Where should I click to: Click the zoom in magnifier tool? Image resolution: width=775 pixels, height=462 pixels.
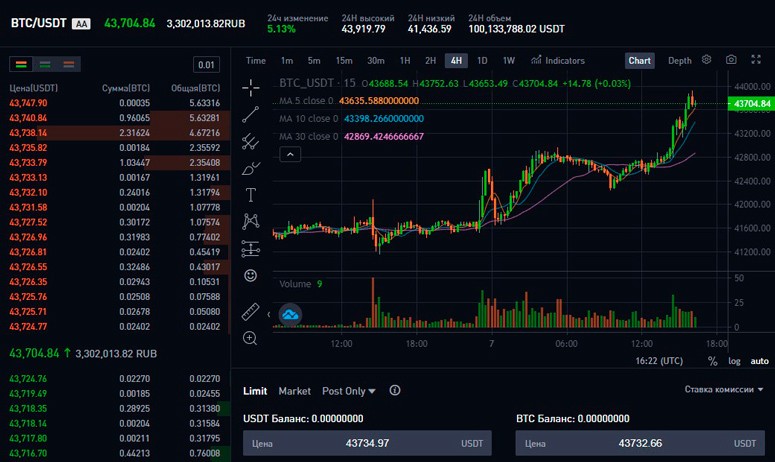point(250,338)
